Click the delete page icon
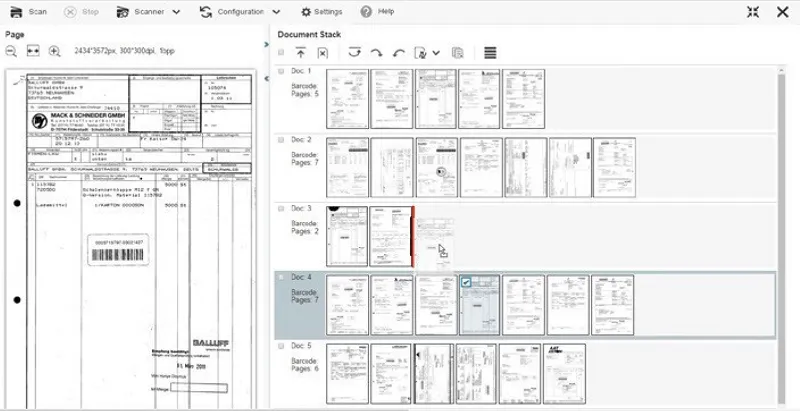Image resolution: width=800 pixels, height=411 pixels. (322, 53)
